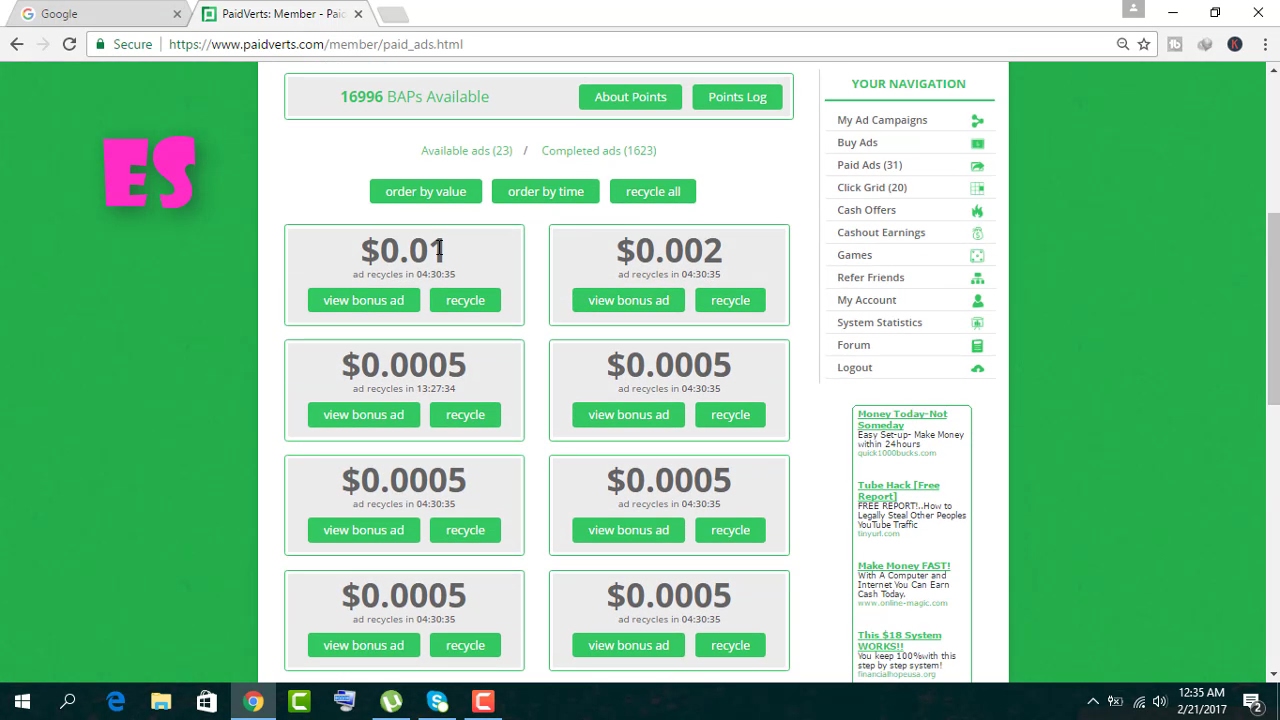View bonus ad for the $0.01 ad
The height and width of the screenshot is (720, 1280).
click(x=364, y=300)
